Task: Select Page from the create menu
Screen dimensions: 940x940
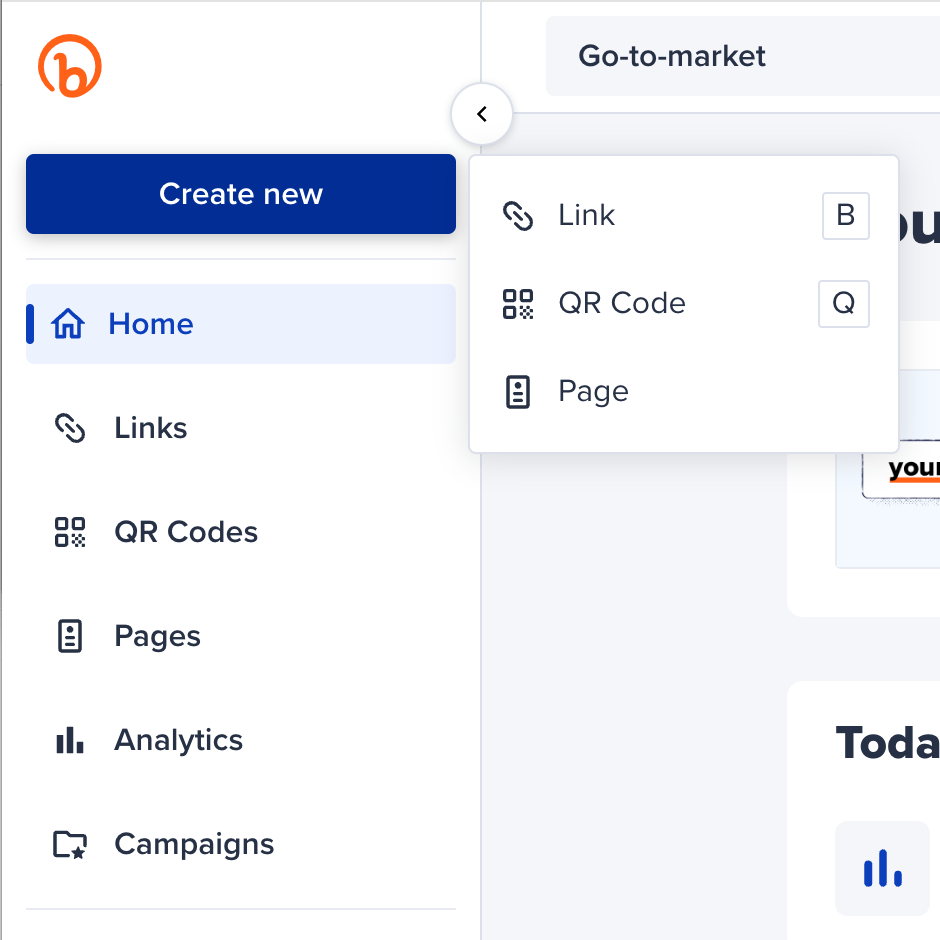Action: coord(593,391)
